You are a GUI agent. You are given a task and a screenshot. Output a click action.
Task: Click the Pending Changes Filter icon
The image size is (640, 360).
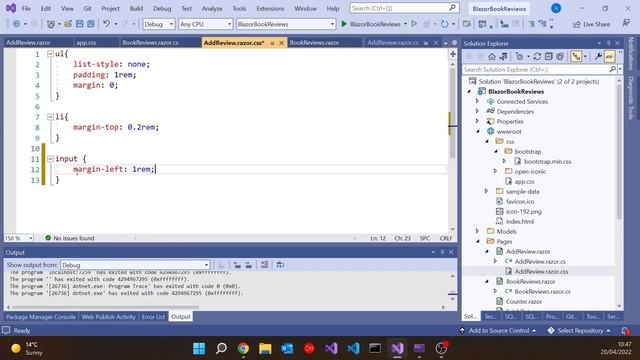pos(520,56)
